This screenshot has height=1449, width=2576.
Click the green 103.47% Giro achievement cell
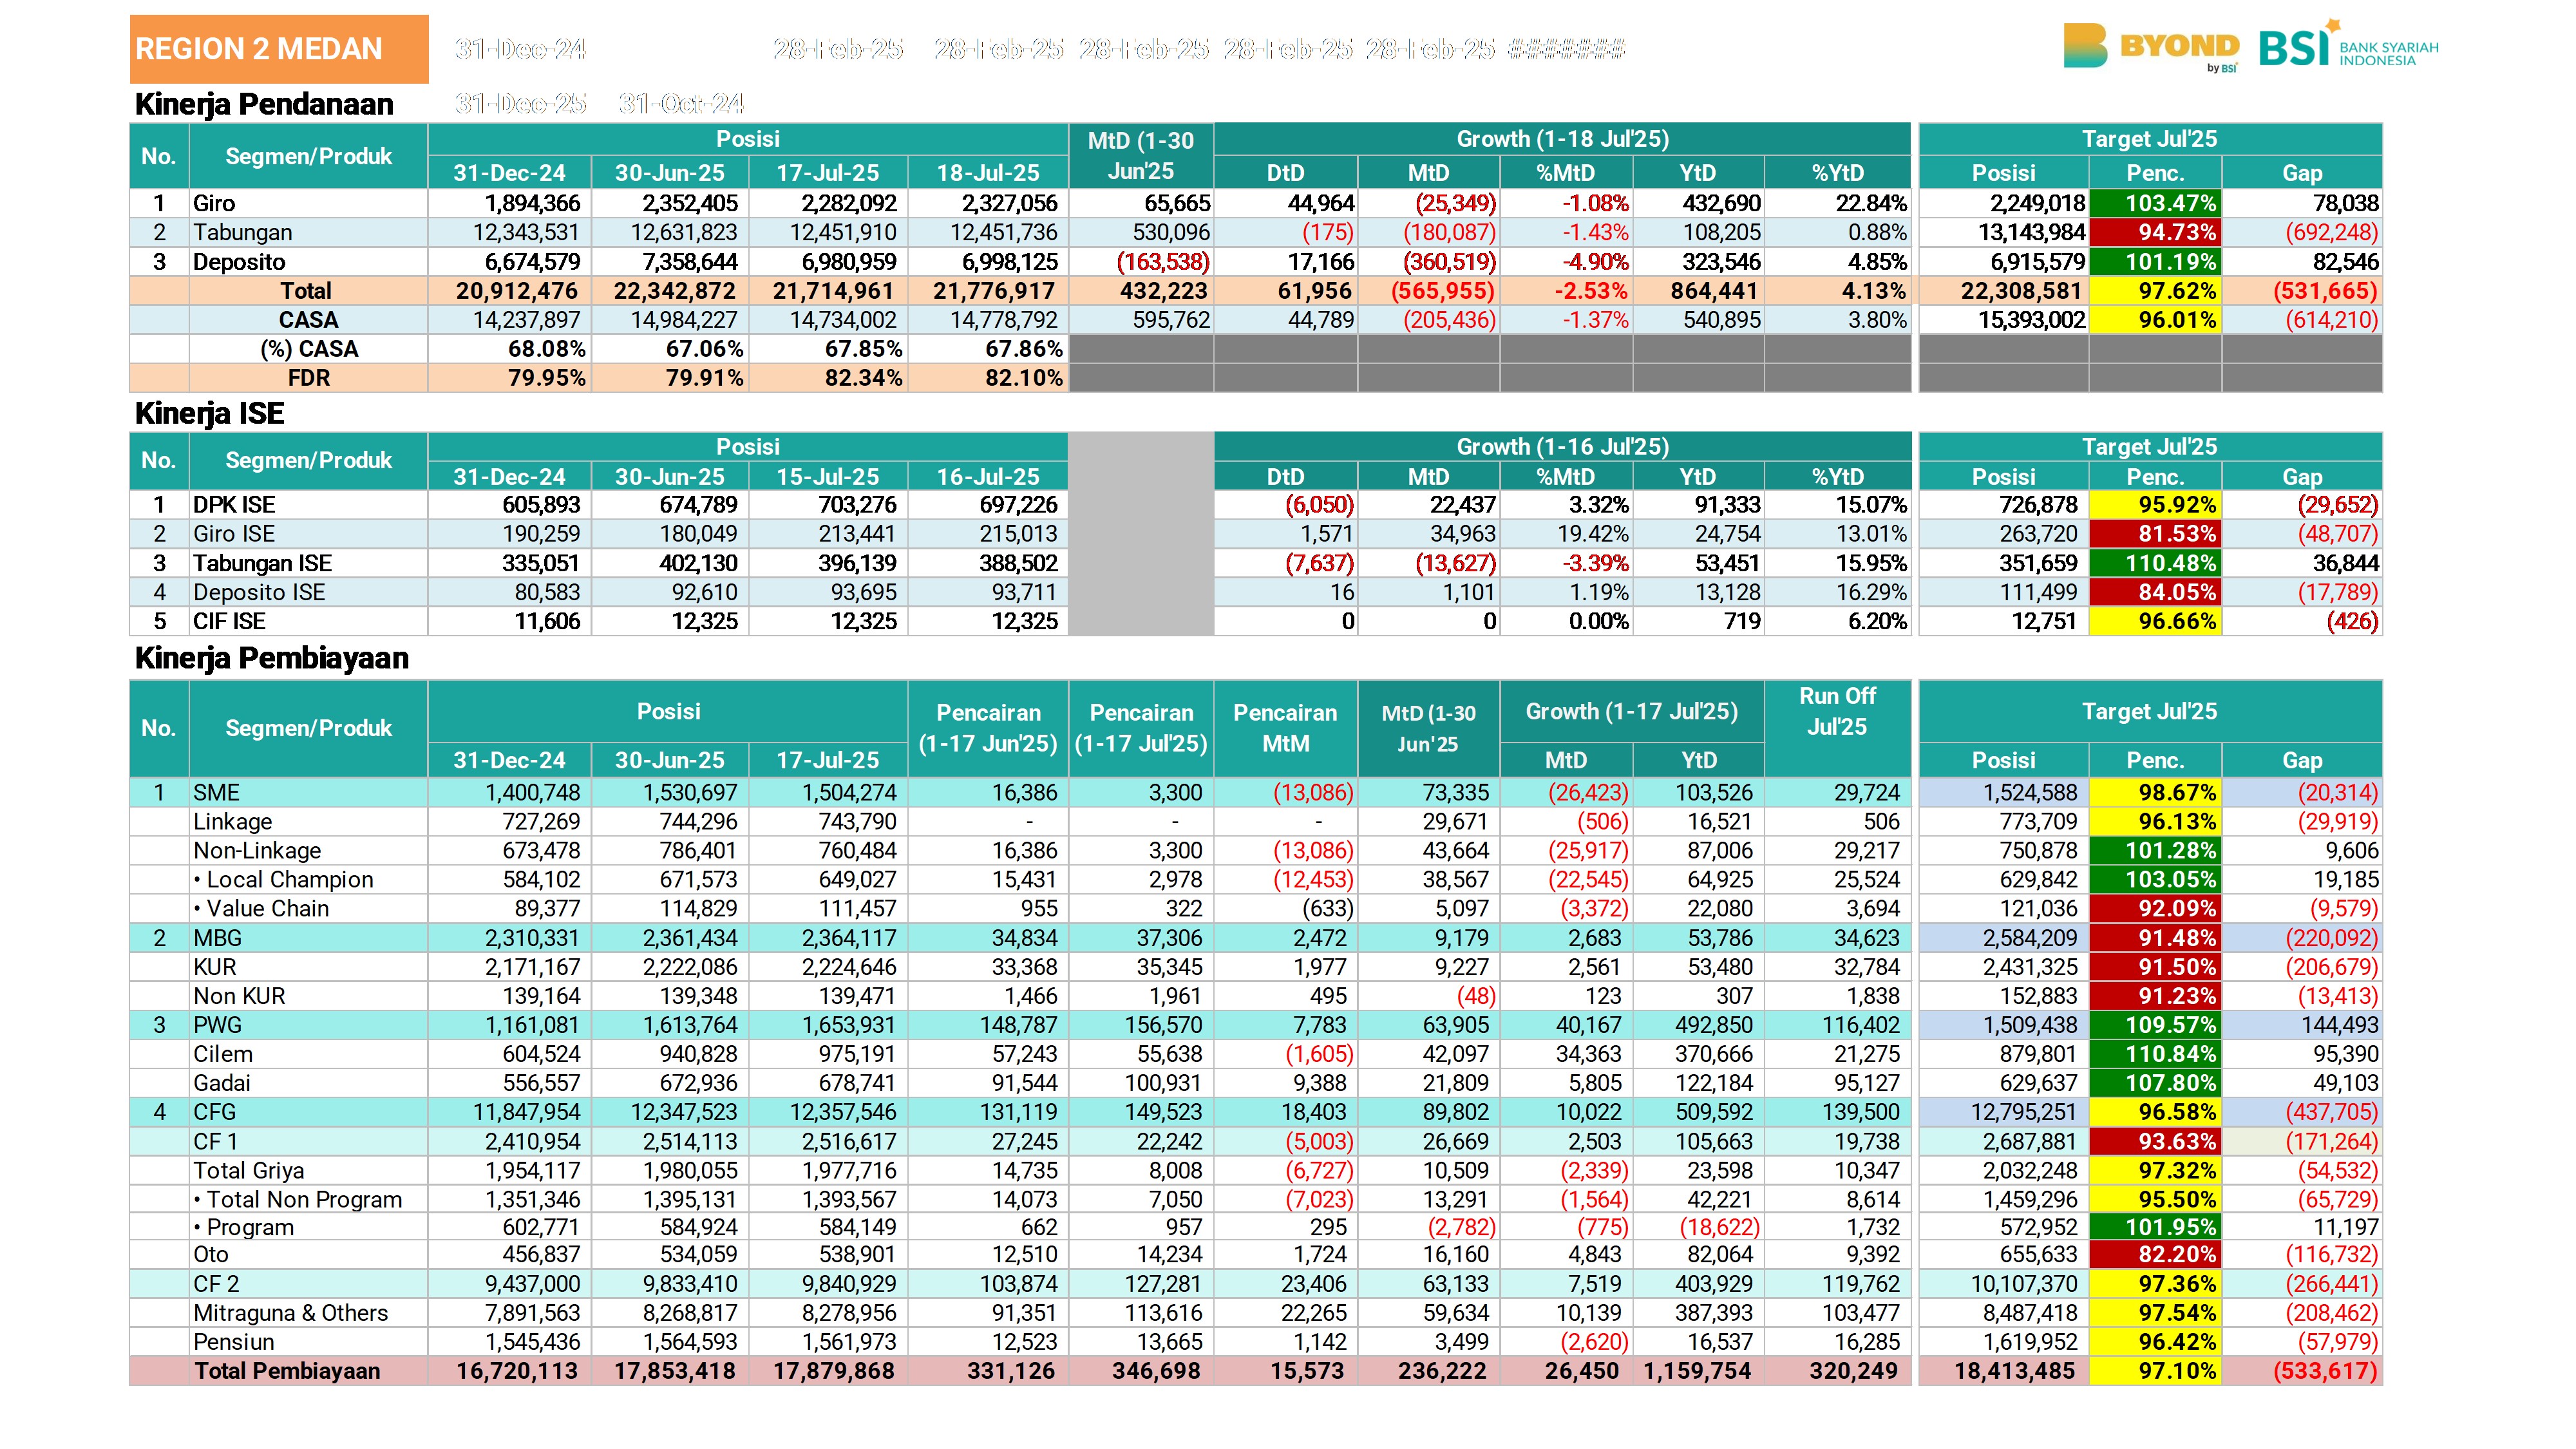coord(2155,203)
